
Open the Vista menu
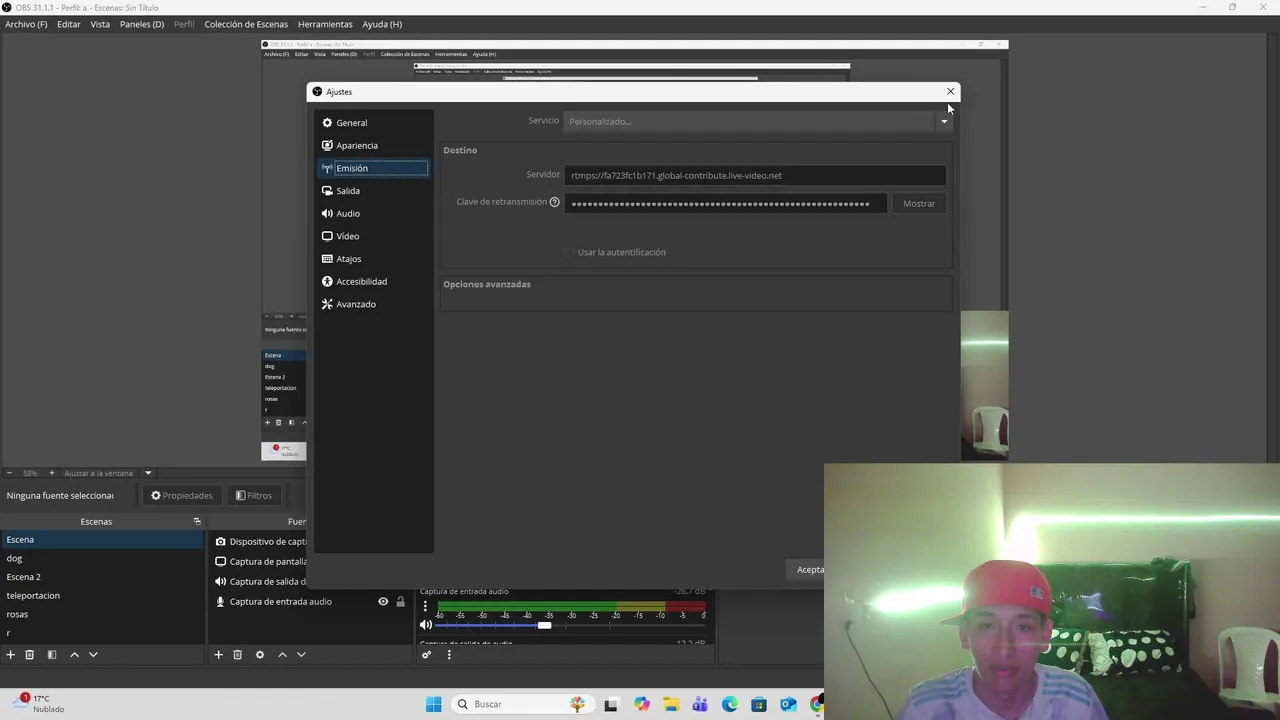click(x=100, y=24)
